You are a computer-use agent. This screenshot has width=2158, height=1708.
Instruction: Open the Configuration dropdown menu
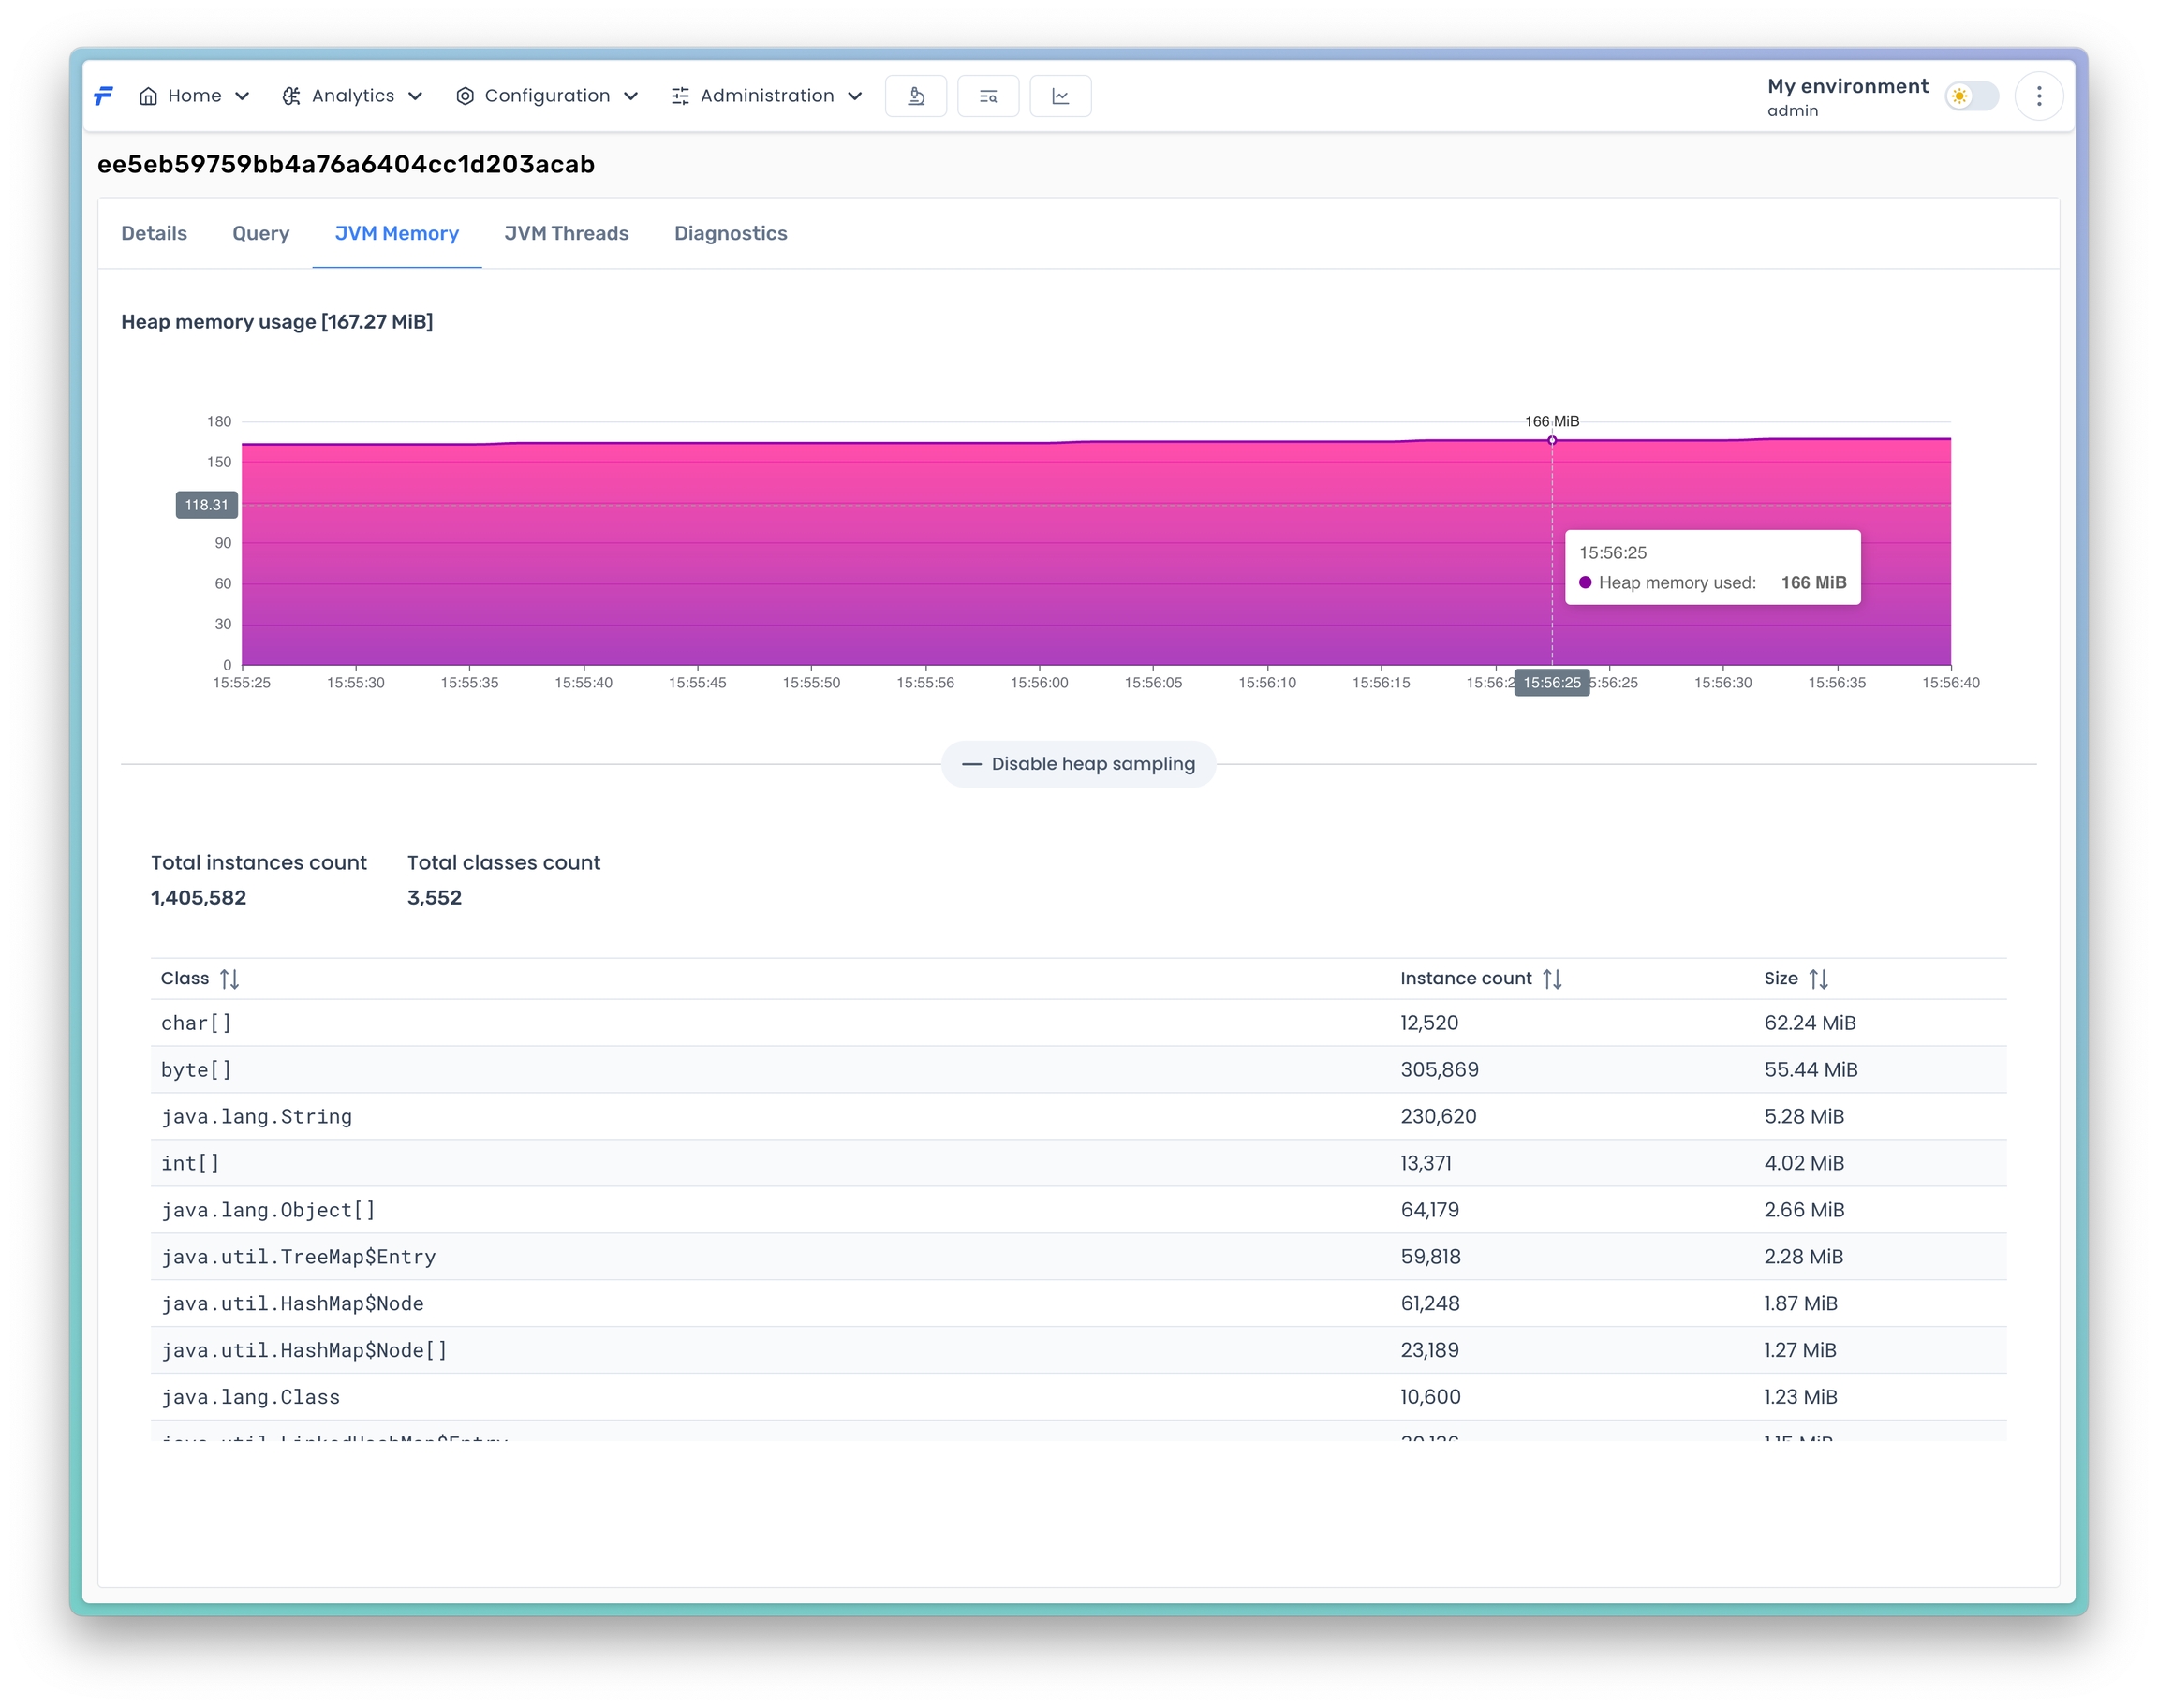[546, 96]
